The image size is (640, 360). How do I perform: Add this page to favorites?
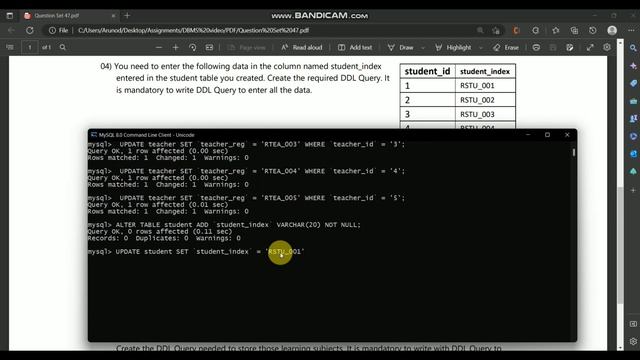tap(496, 30)
